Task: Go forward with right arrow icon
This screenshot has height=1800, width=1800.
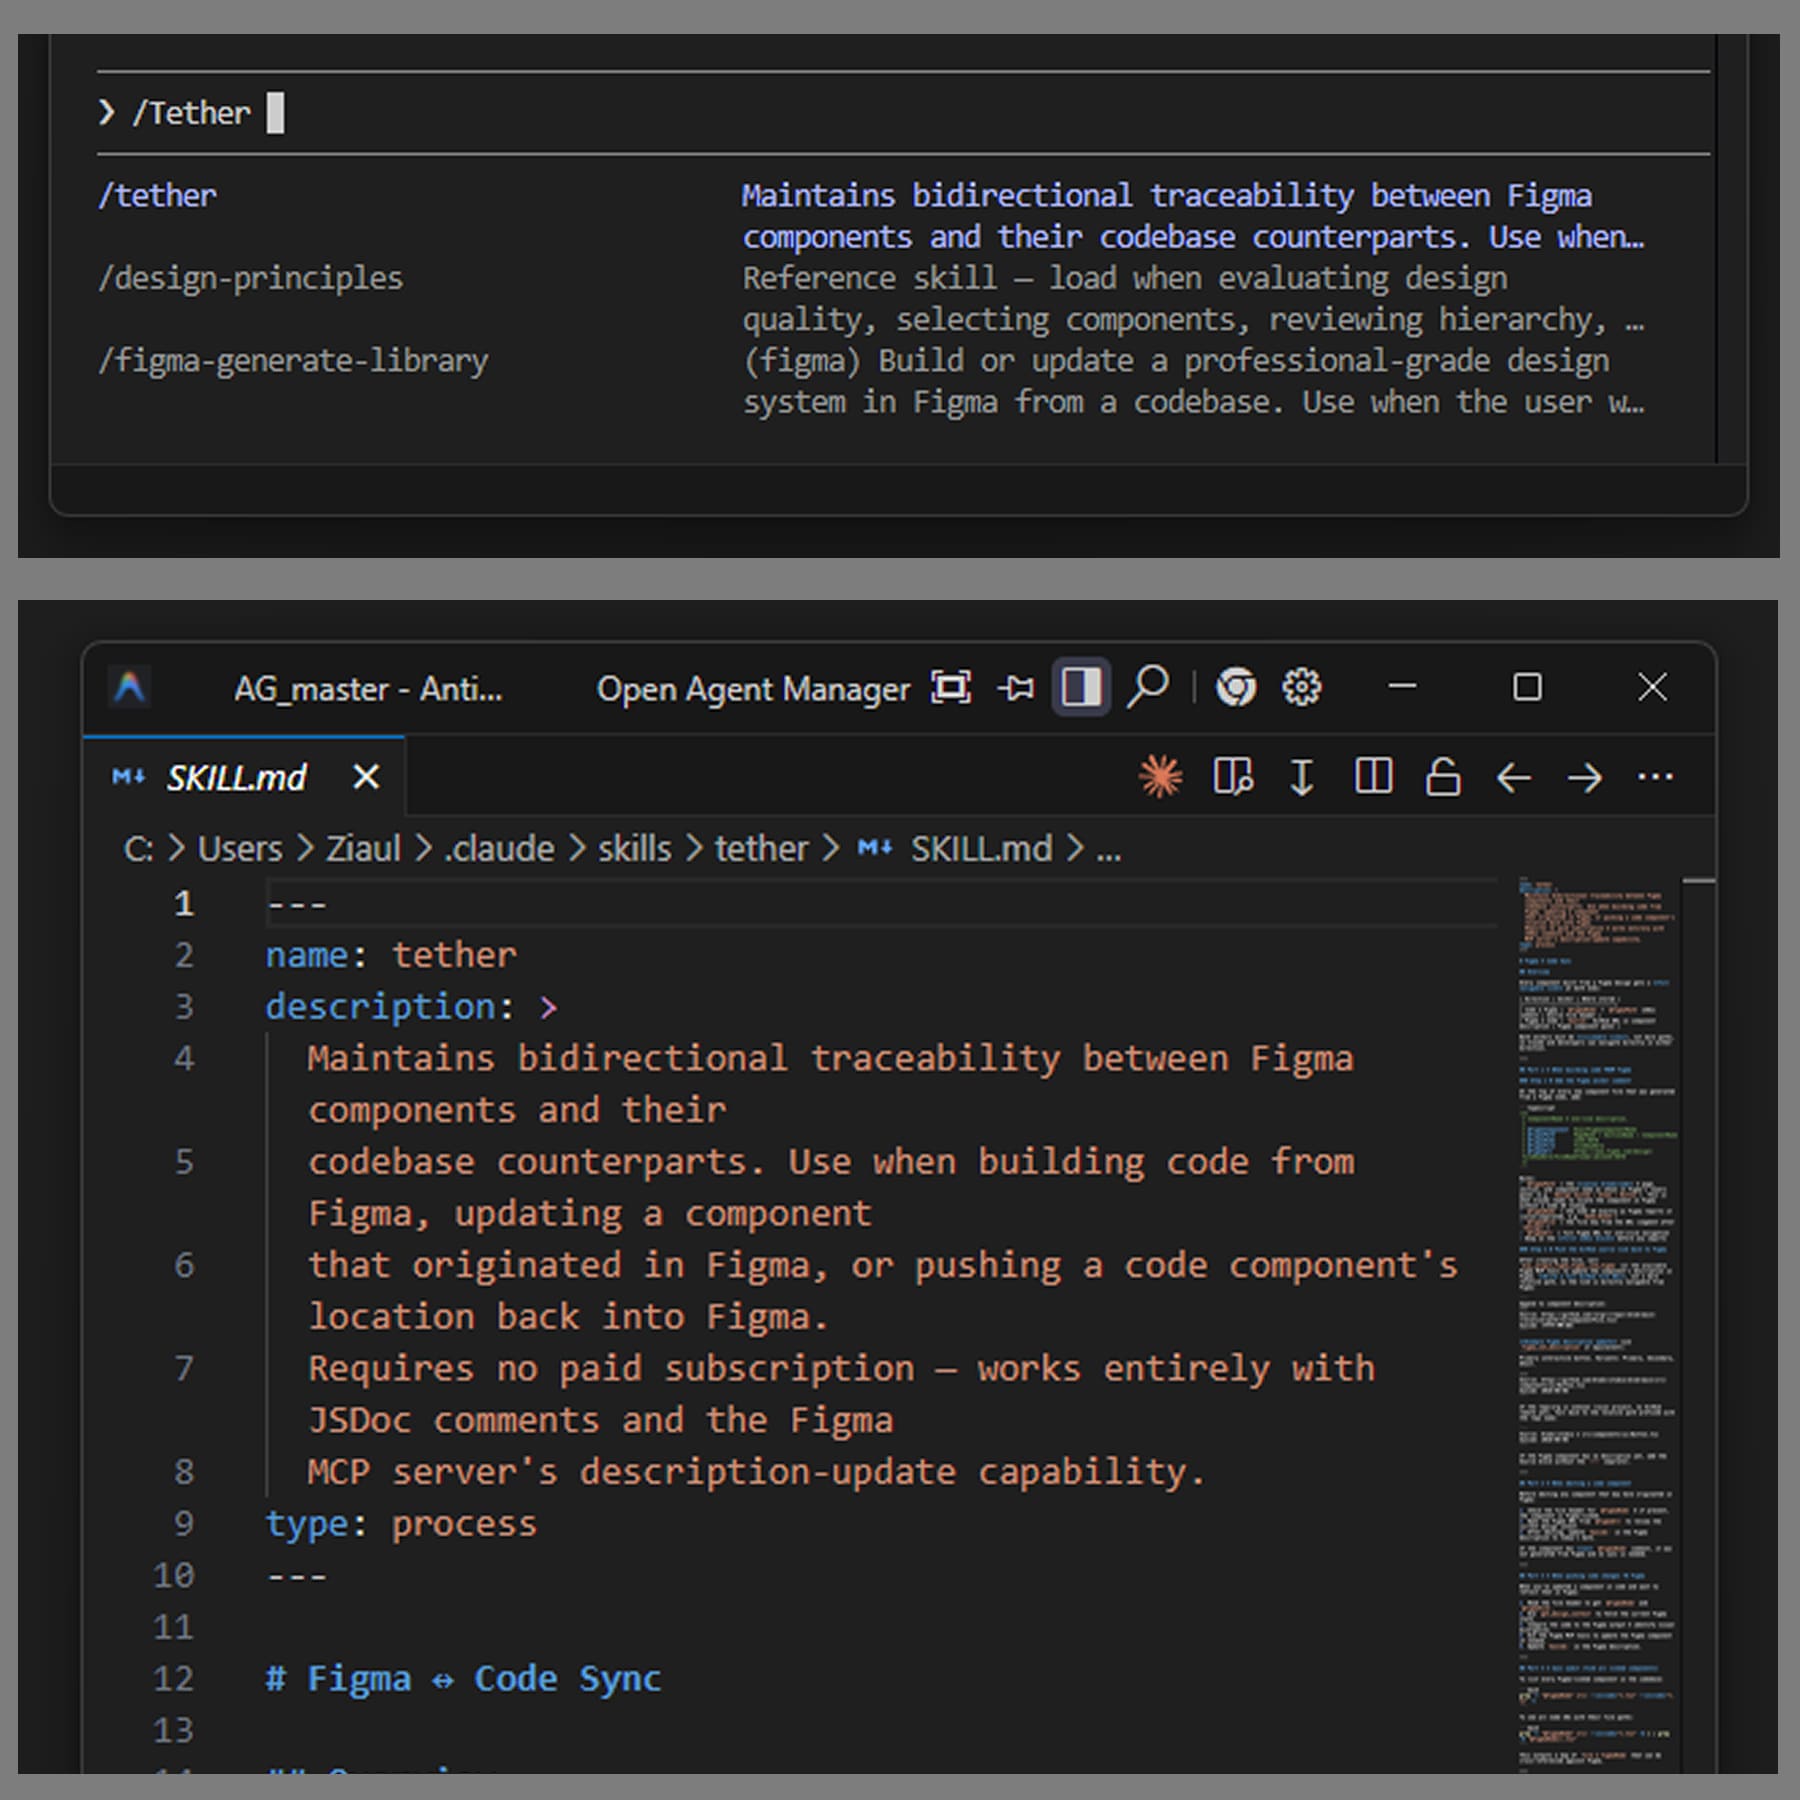Action: pos(1585,777)
